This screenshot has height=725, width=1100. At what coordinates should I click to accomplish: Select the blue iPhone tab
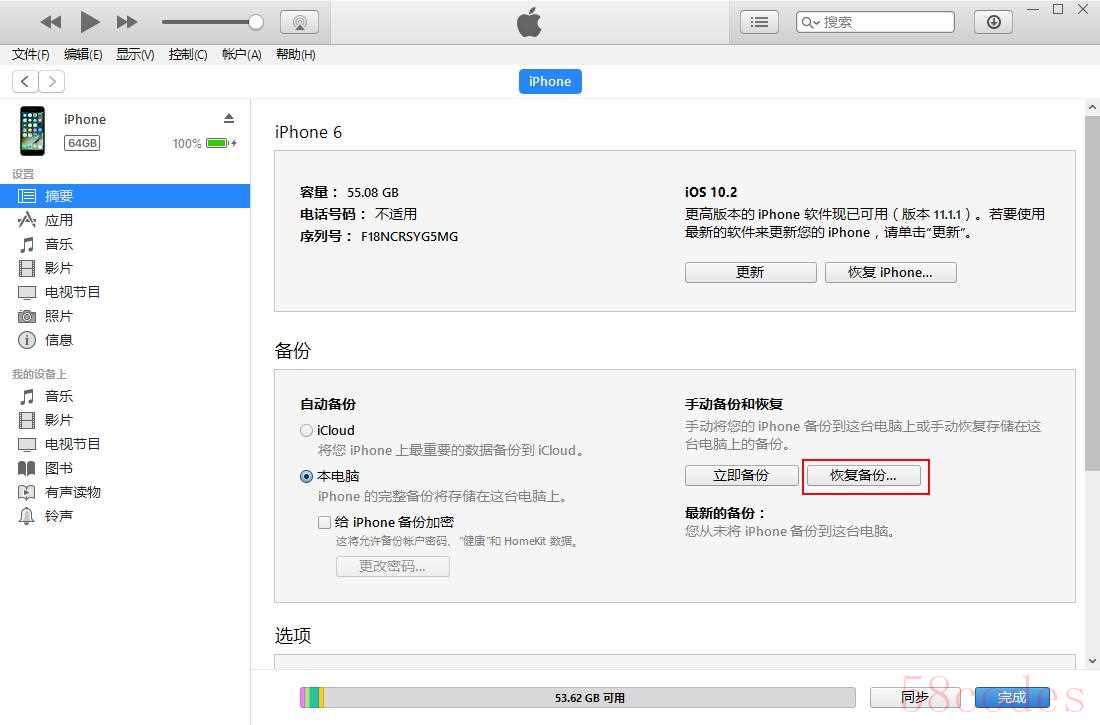click(550, 81)
